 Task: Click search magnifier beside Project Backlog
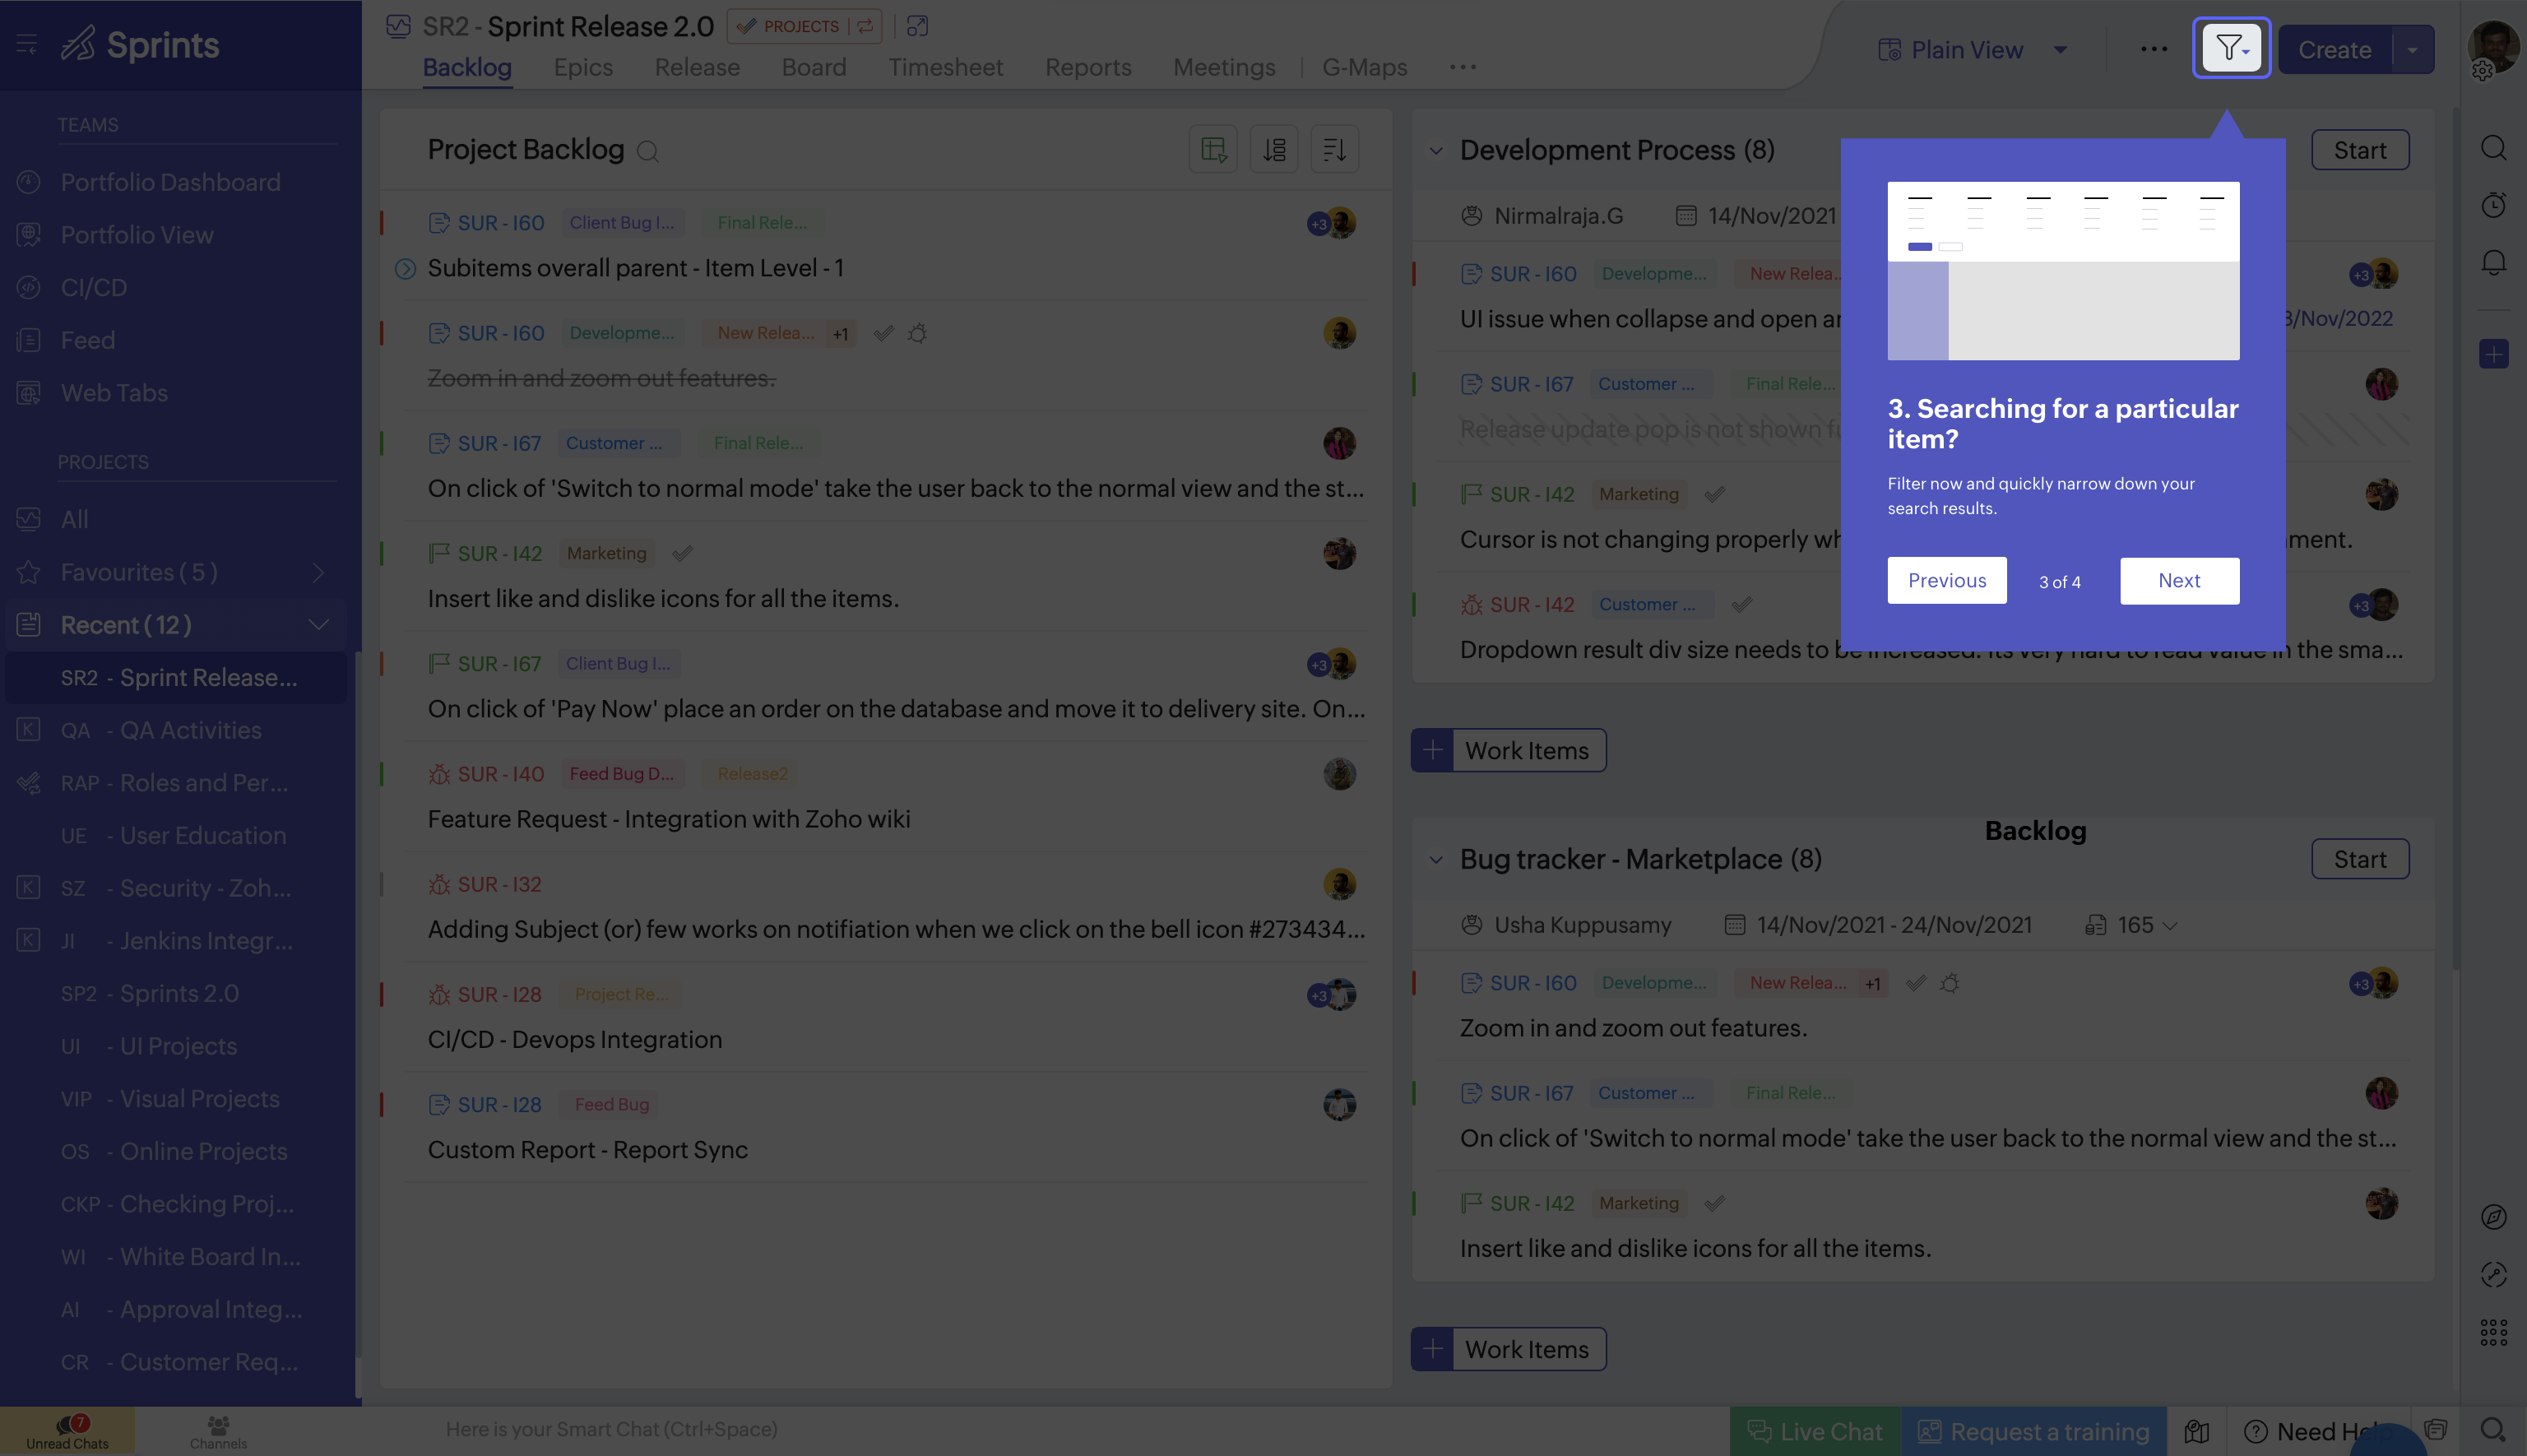tap(648, 151)
